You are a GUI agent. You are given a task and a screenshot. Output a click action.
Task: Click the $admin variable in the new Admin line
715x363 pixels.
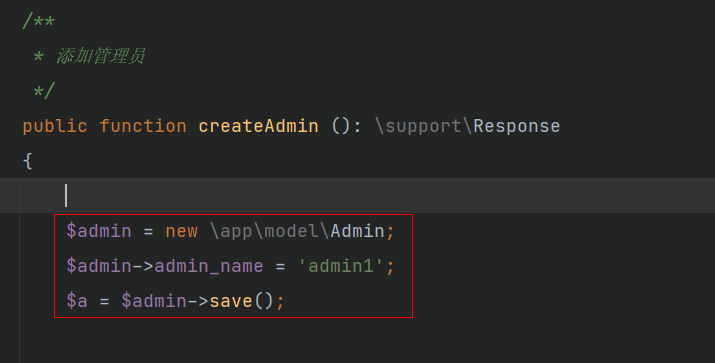tap(99, 231)
